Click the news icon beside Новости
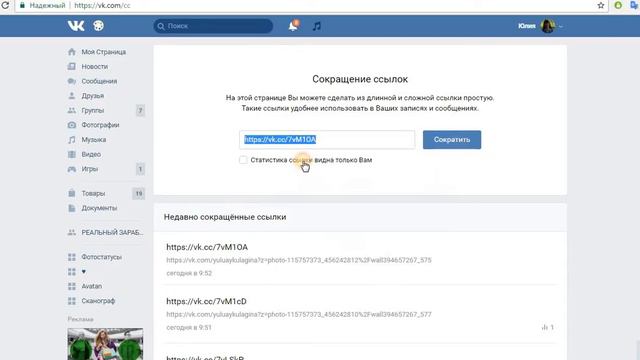Screen dimensions: 640x360 click(72, 66)
